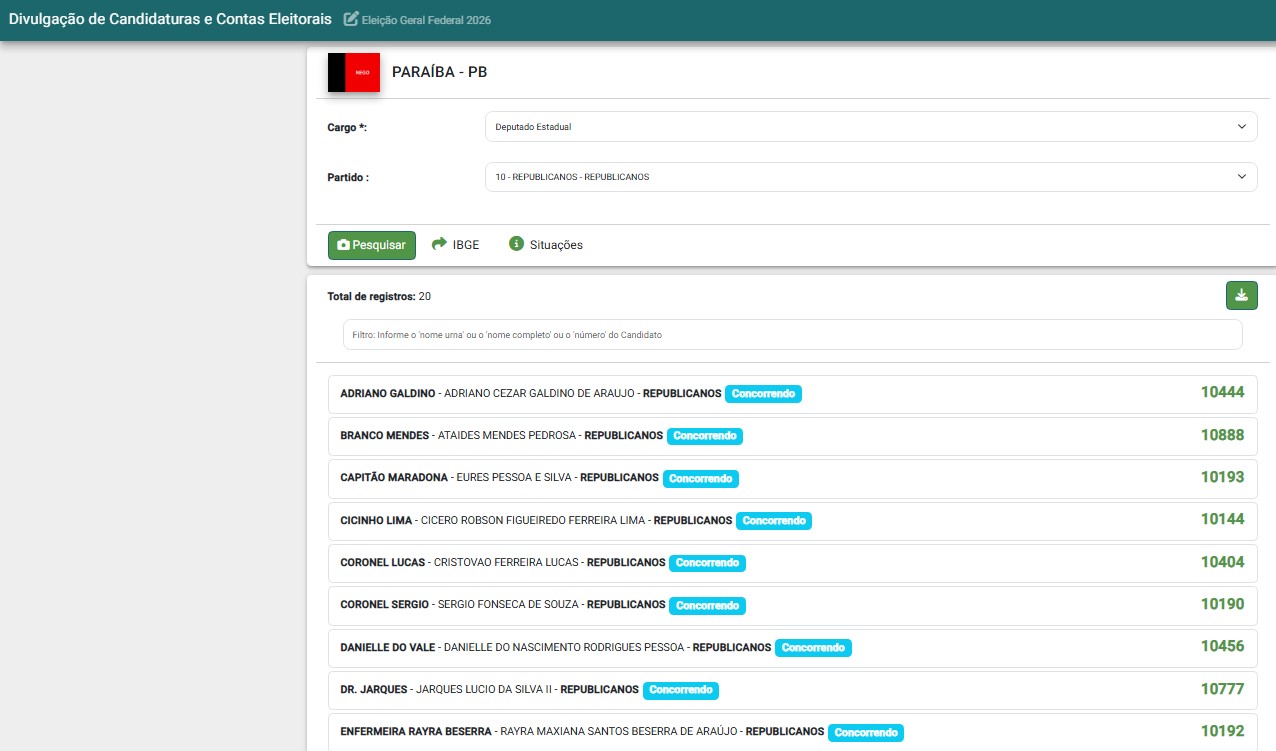
Task: Open the Situações info link
Action: click(546, 245)
